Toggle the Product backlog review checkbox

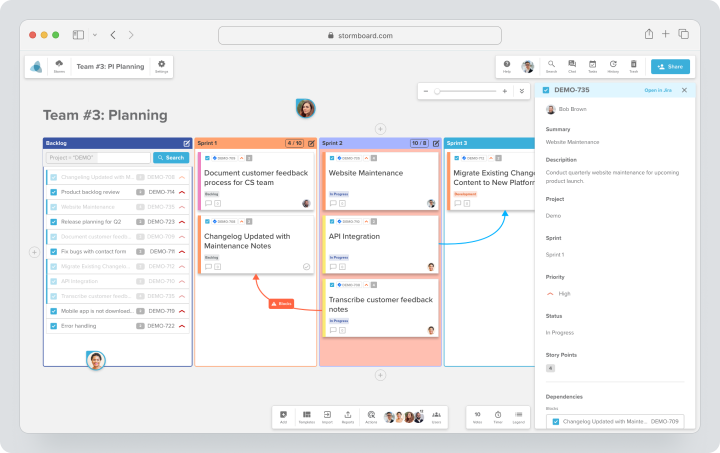[54, 192]
